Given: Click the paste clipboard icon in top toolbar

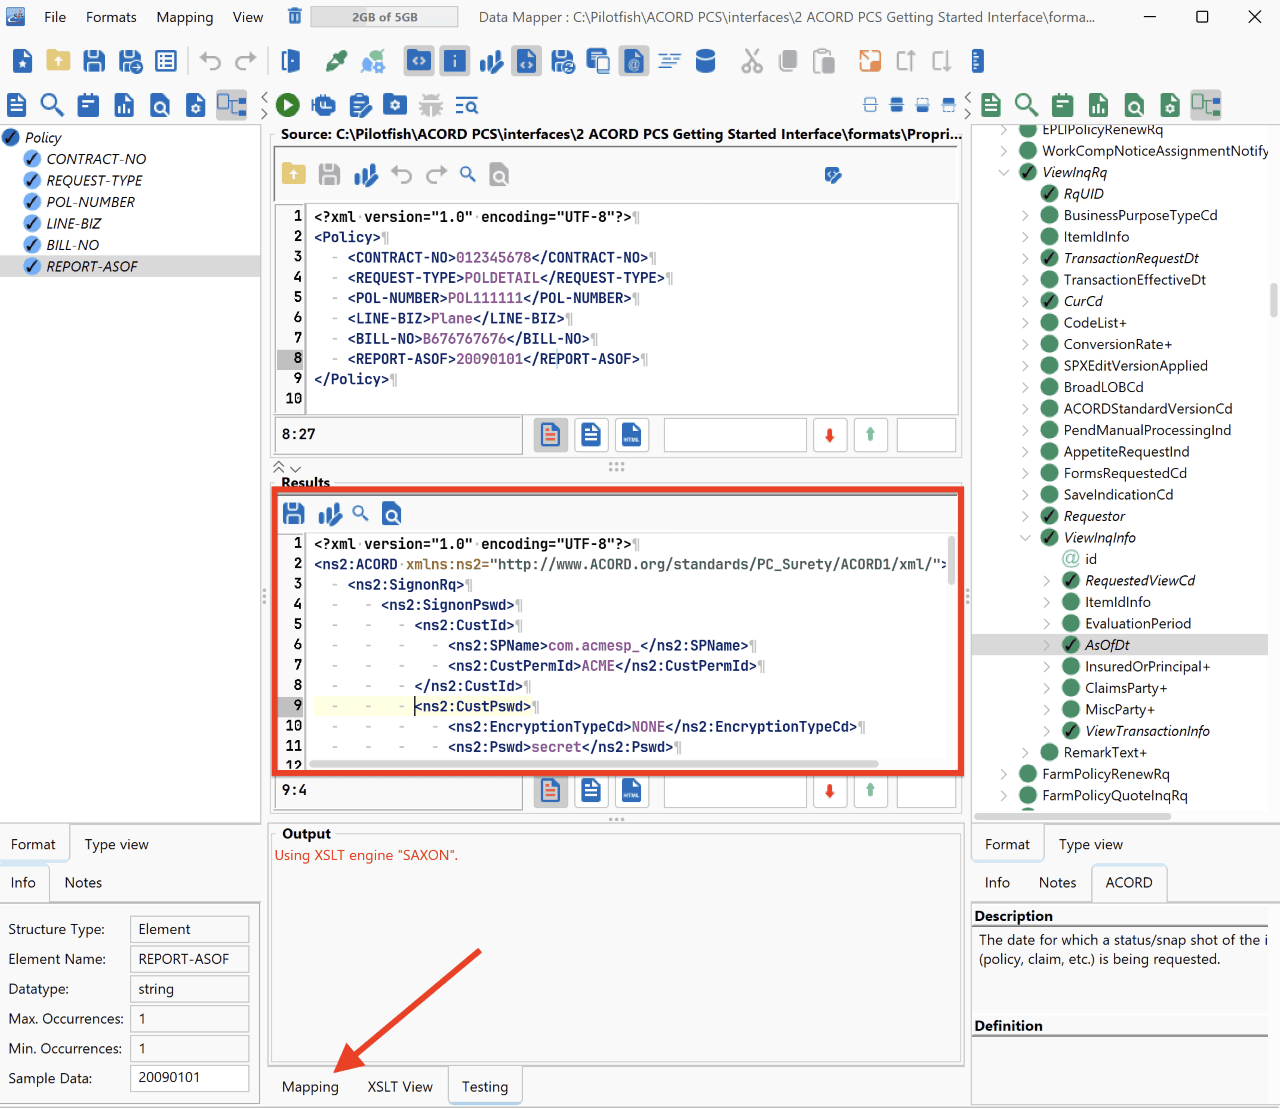Looking at the screenshot, I should 823,62.
